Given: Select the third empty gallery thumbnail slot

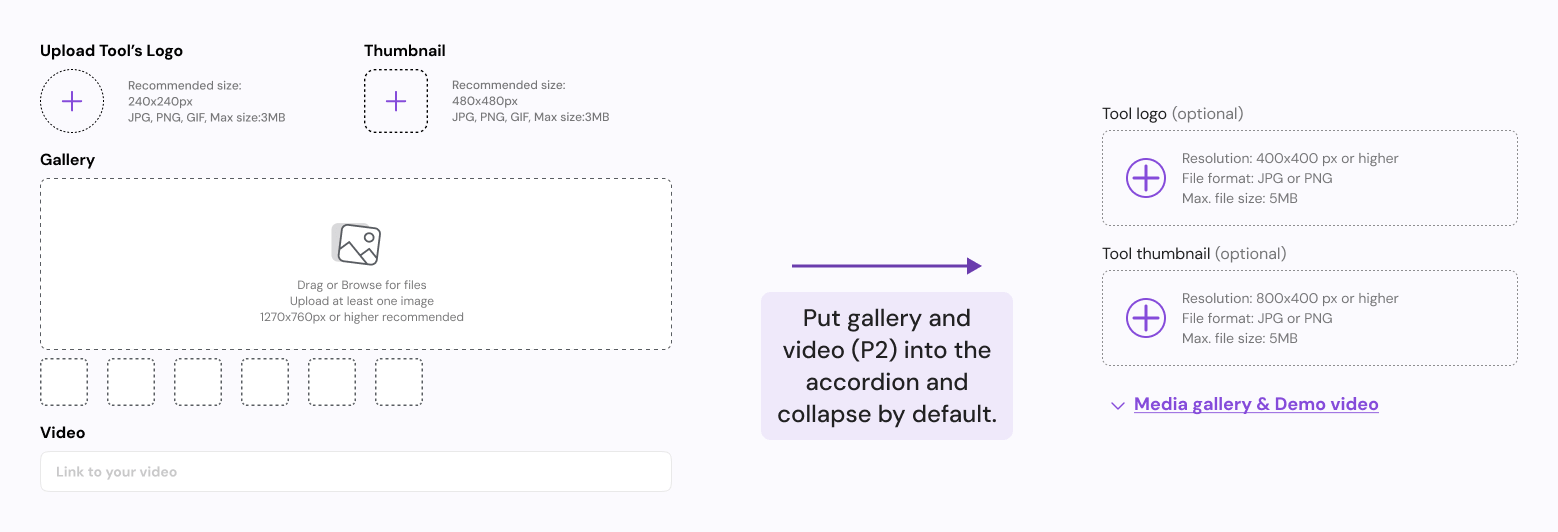Looking at the screenshot, I should (x=198, y=382).
